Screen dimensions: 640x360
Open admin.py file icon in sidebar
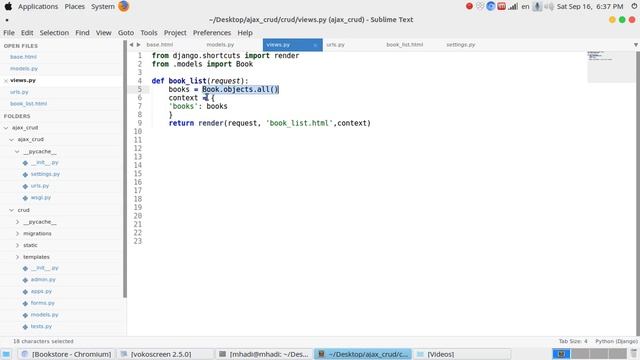(x=25, y=280)
